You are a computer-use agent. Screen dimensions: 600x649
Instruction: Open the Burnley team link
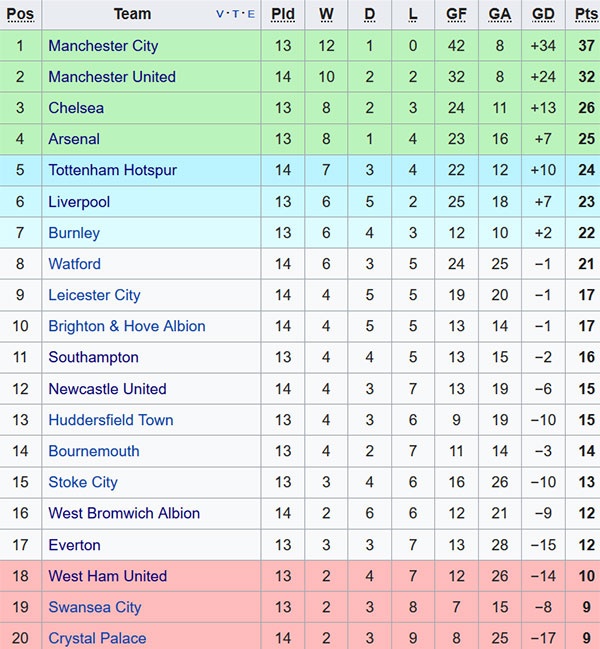click(74, 233)
